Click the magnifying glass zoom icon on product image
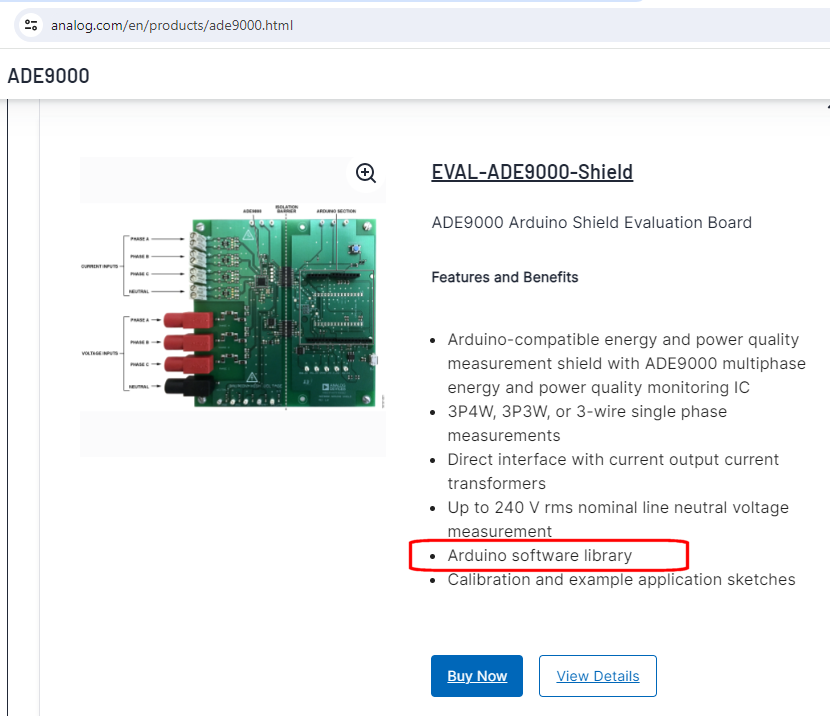This screenshot has width=830, height=716. click(x=365, y=173)
